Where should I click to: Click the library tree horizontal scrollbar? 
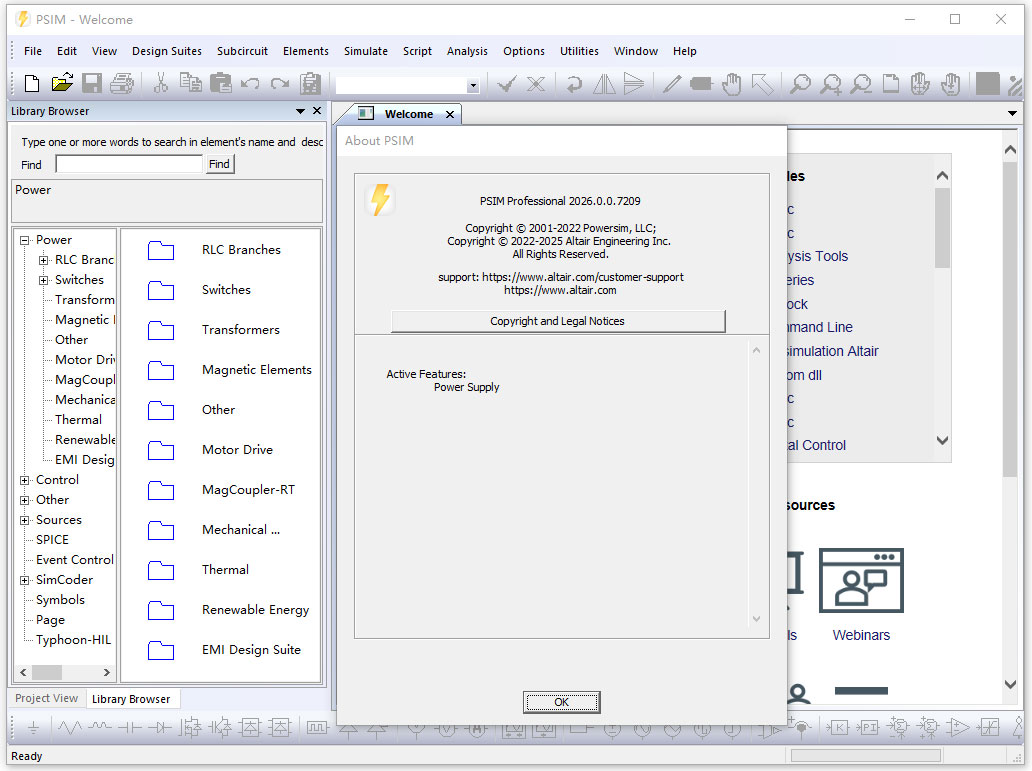(60, 672)
